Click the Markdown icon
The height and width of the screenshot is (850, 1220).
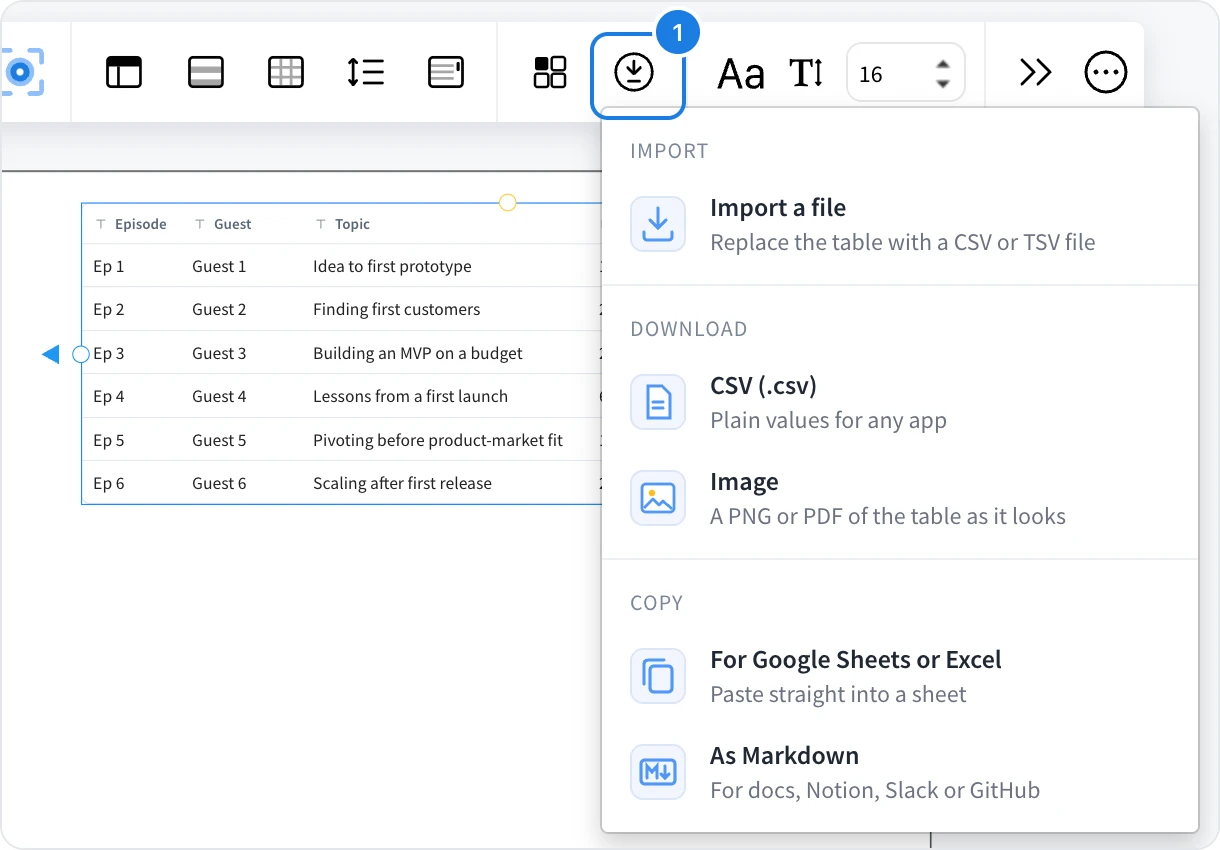pyautogui.click(x=658, y=772)
